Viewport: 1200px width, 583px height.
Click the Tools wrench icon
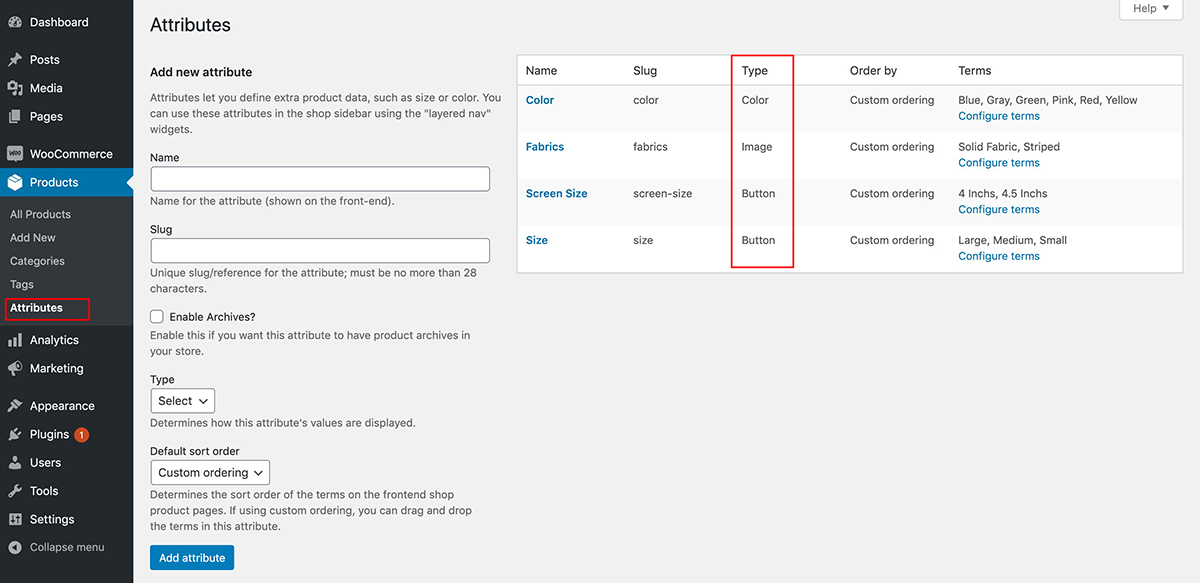(x=15, y=491)
